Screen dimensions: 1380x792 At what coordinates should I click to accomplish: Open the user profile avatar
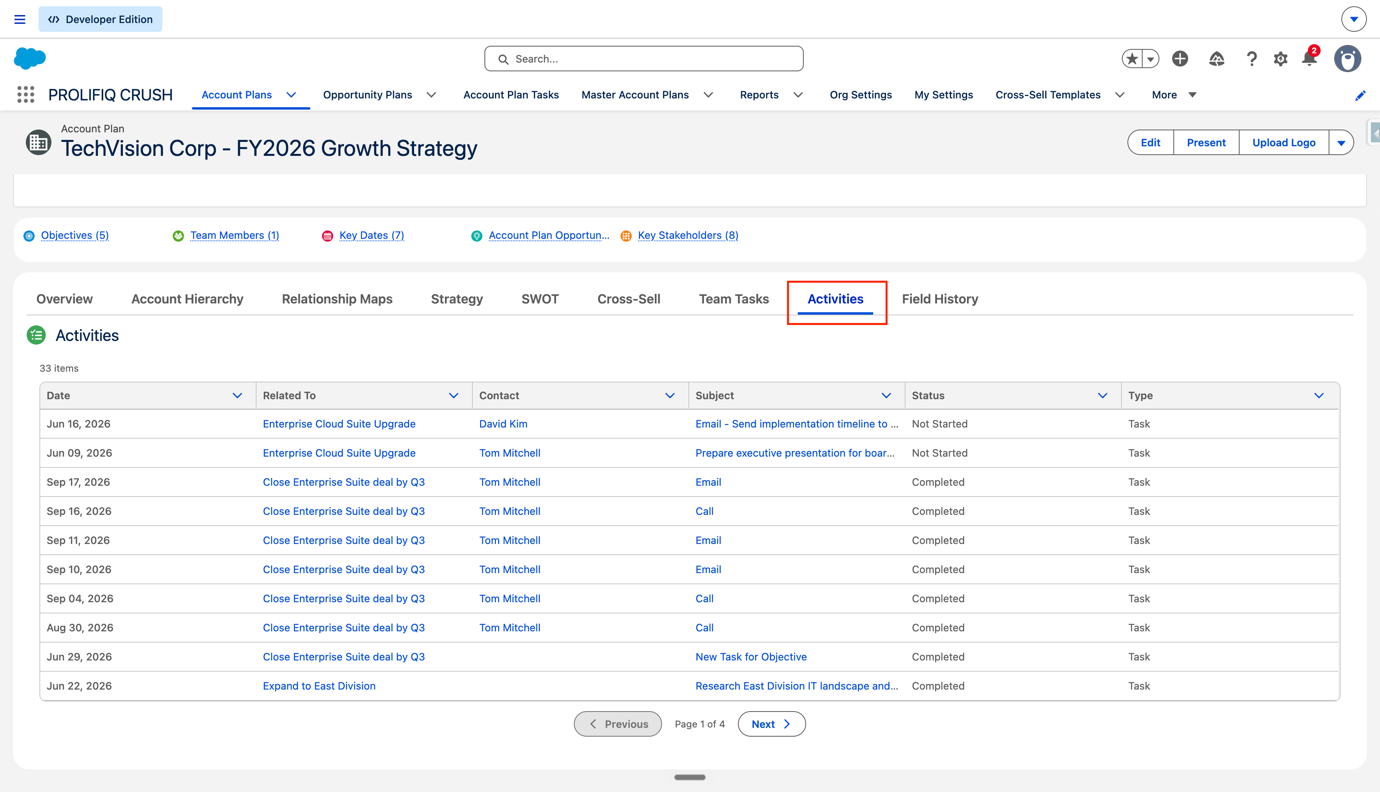tap(1348, 59)
